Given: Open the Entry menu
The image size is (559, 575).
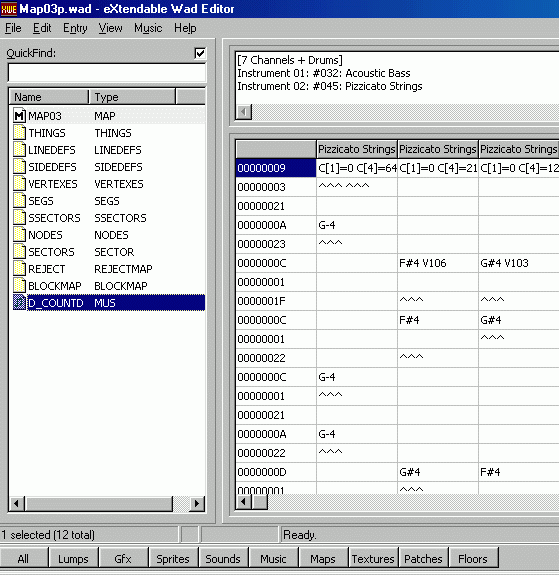Looking at the screenshot, I should (75, 28).
